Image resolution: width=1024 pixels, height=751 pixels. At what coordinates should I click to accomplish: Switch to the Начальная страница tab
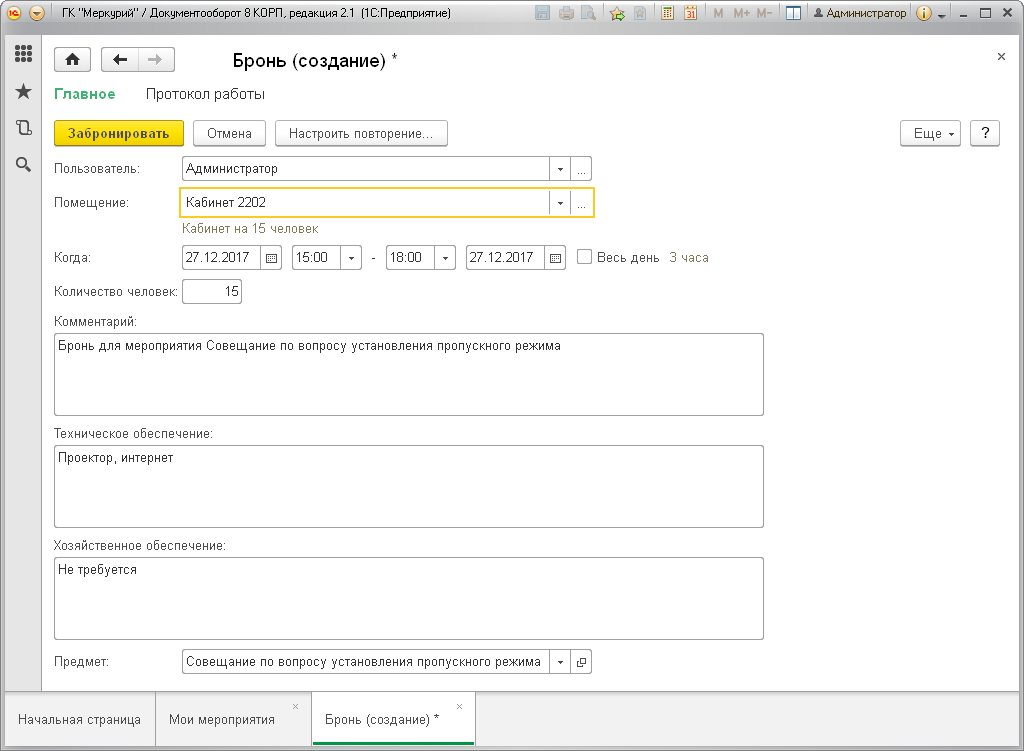click(79, 719)
